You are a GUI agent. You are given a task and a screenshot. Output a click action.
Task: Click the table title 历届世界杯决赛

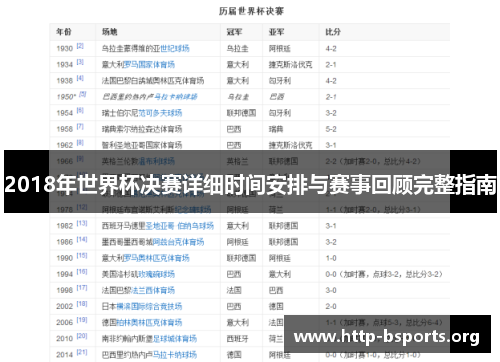tap(251, 11)
